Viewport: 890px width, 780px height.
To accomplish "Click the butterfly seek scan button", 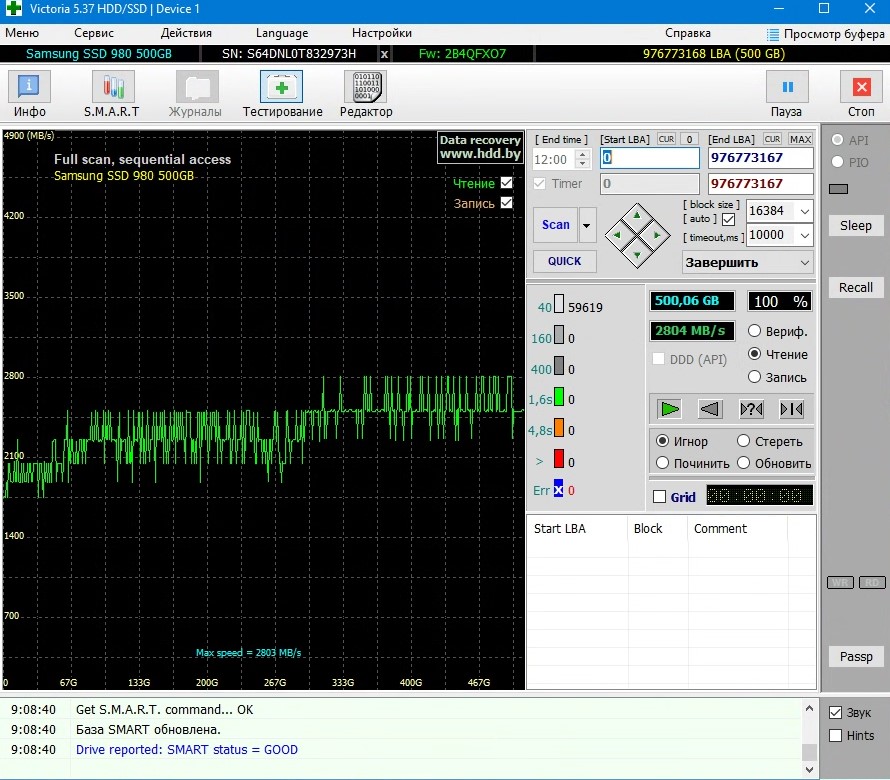I will tap(792, 409).
